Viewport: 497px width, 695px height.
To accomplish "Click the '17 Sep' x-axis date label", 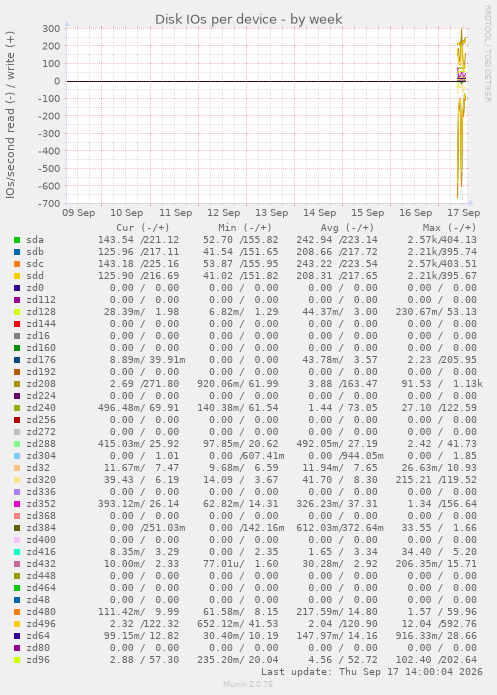I will click(463, 213).
